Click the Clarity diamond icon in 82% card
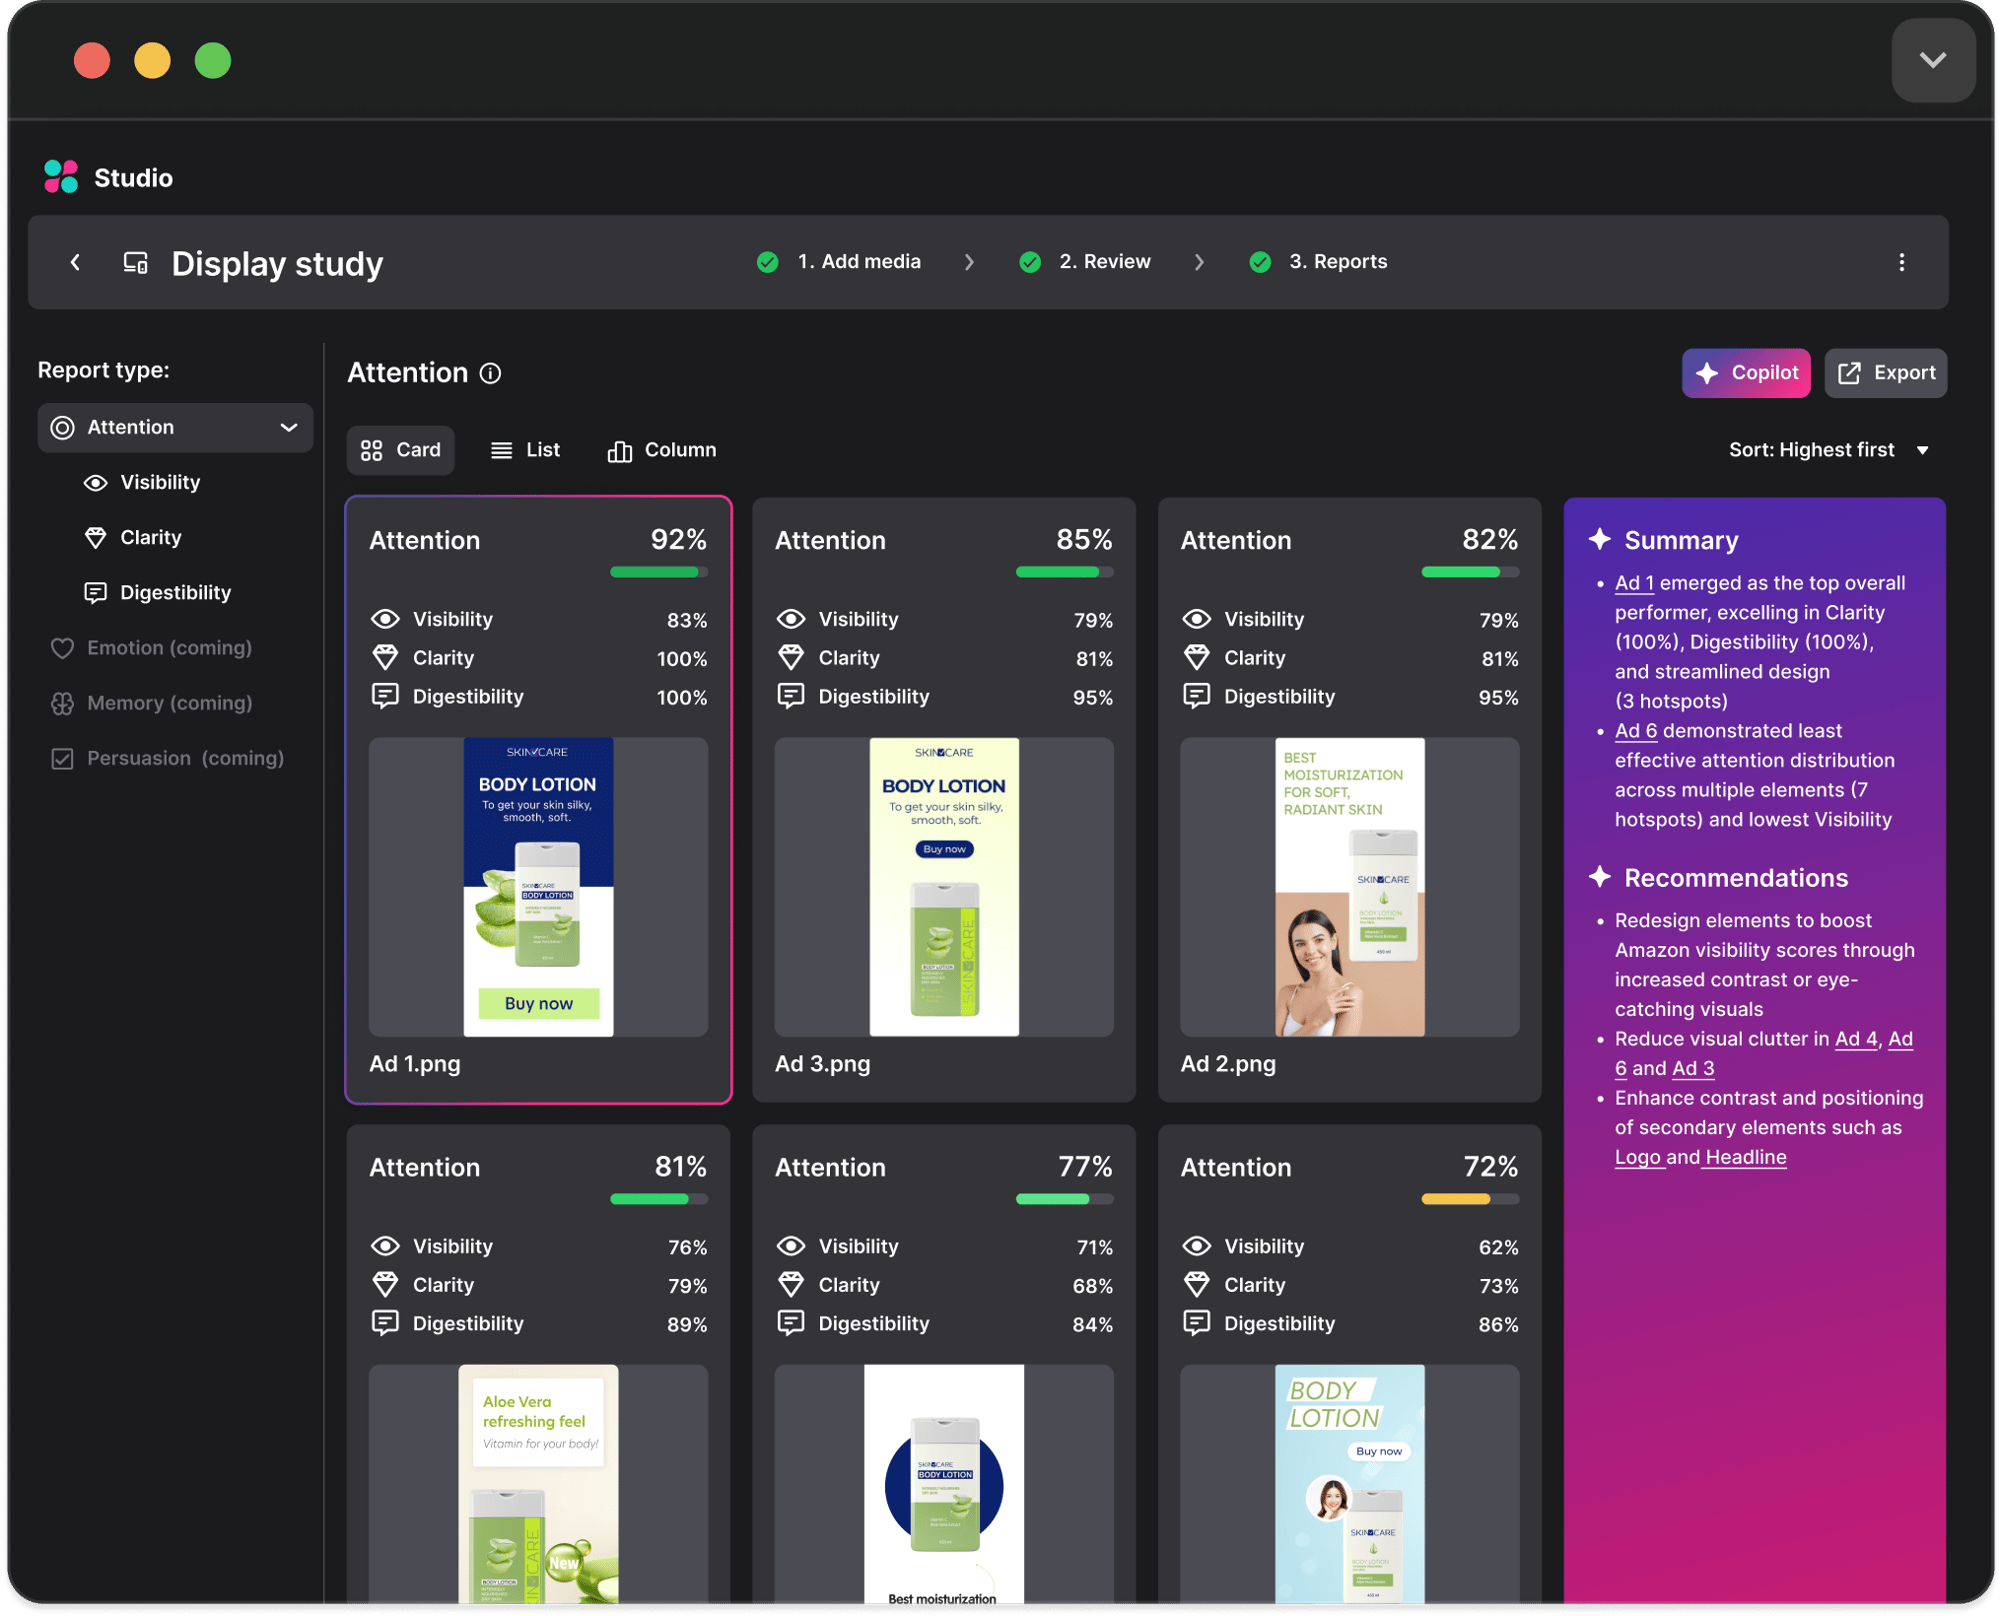The image size is (2000, 1616). tap(1196, 658)
